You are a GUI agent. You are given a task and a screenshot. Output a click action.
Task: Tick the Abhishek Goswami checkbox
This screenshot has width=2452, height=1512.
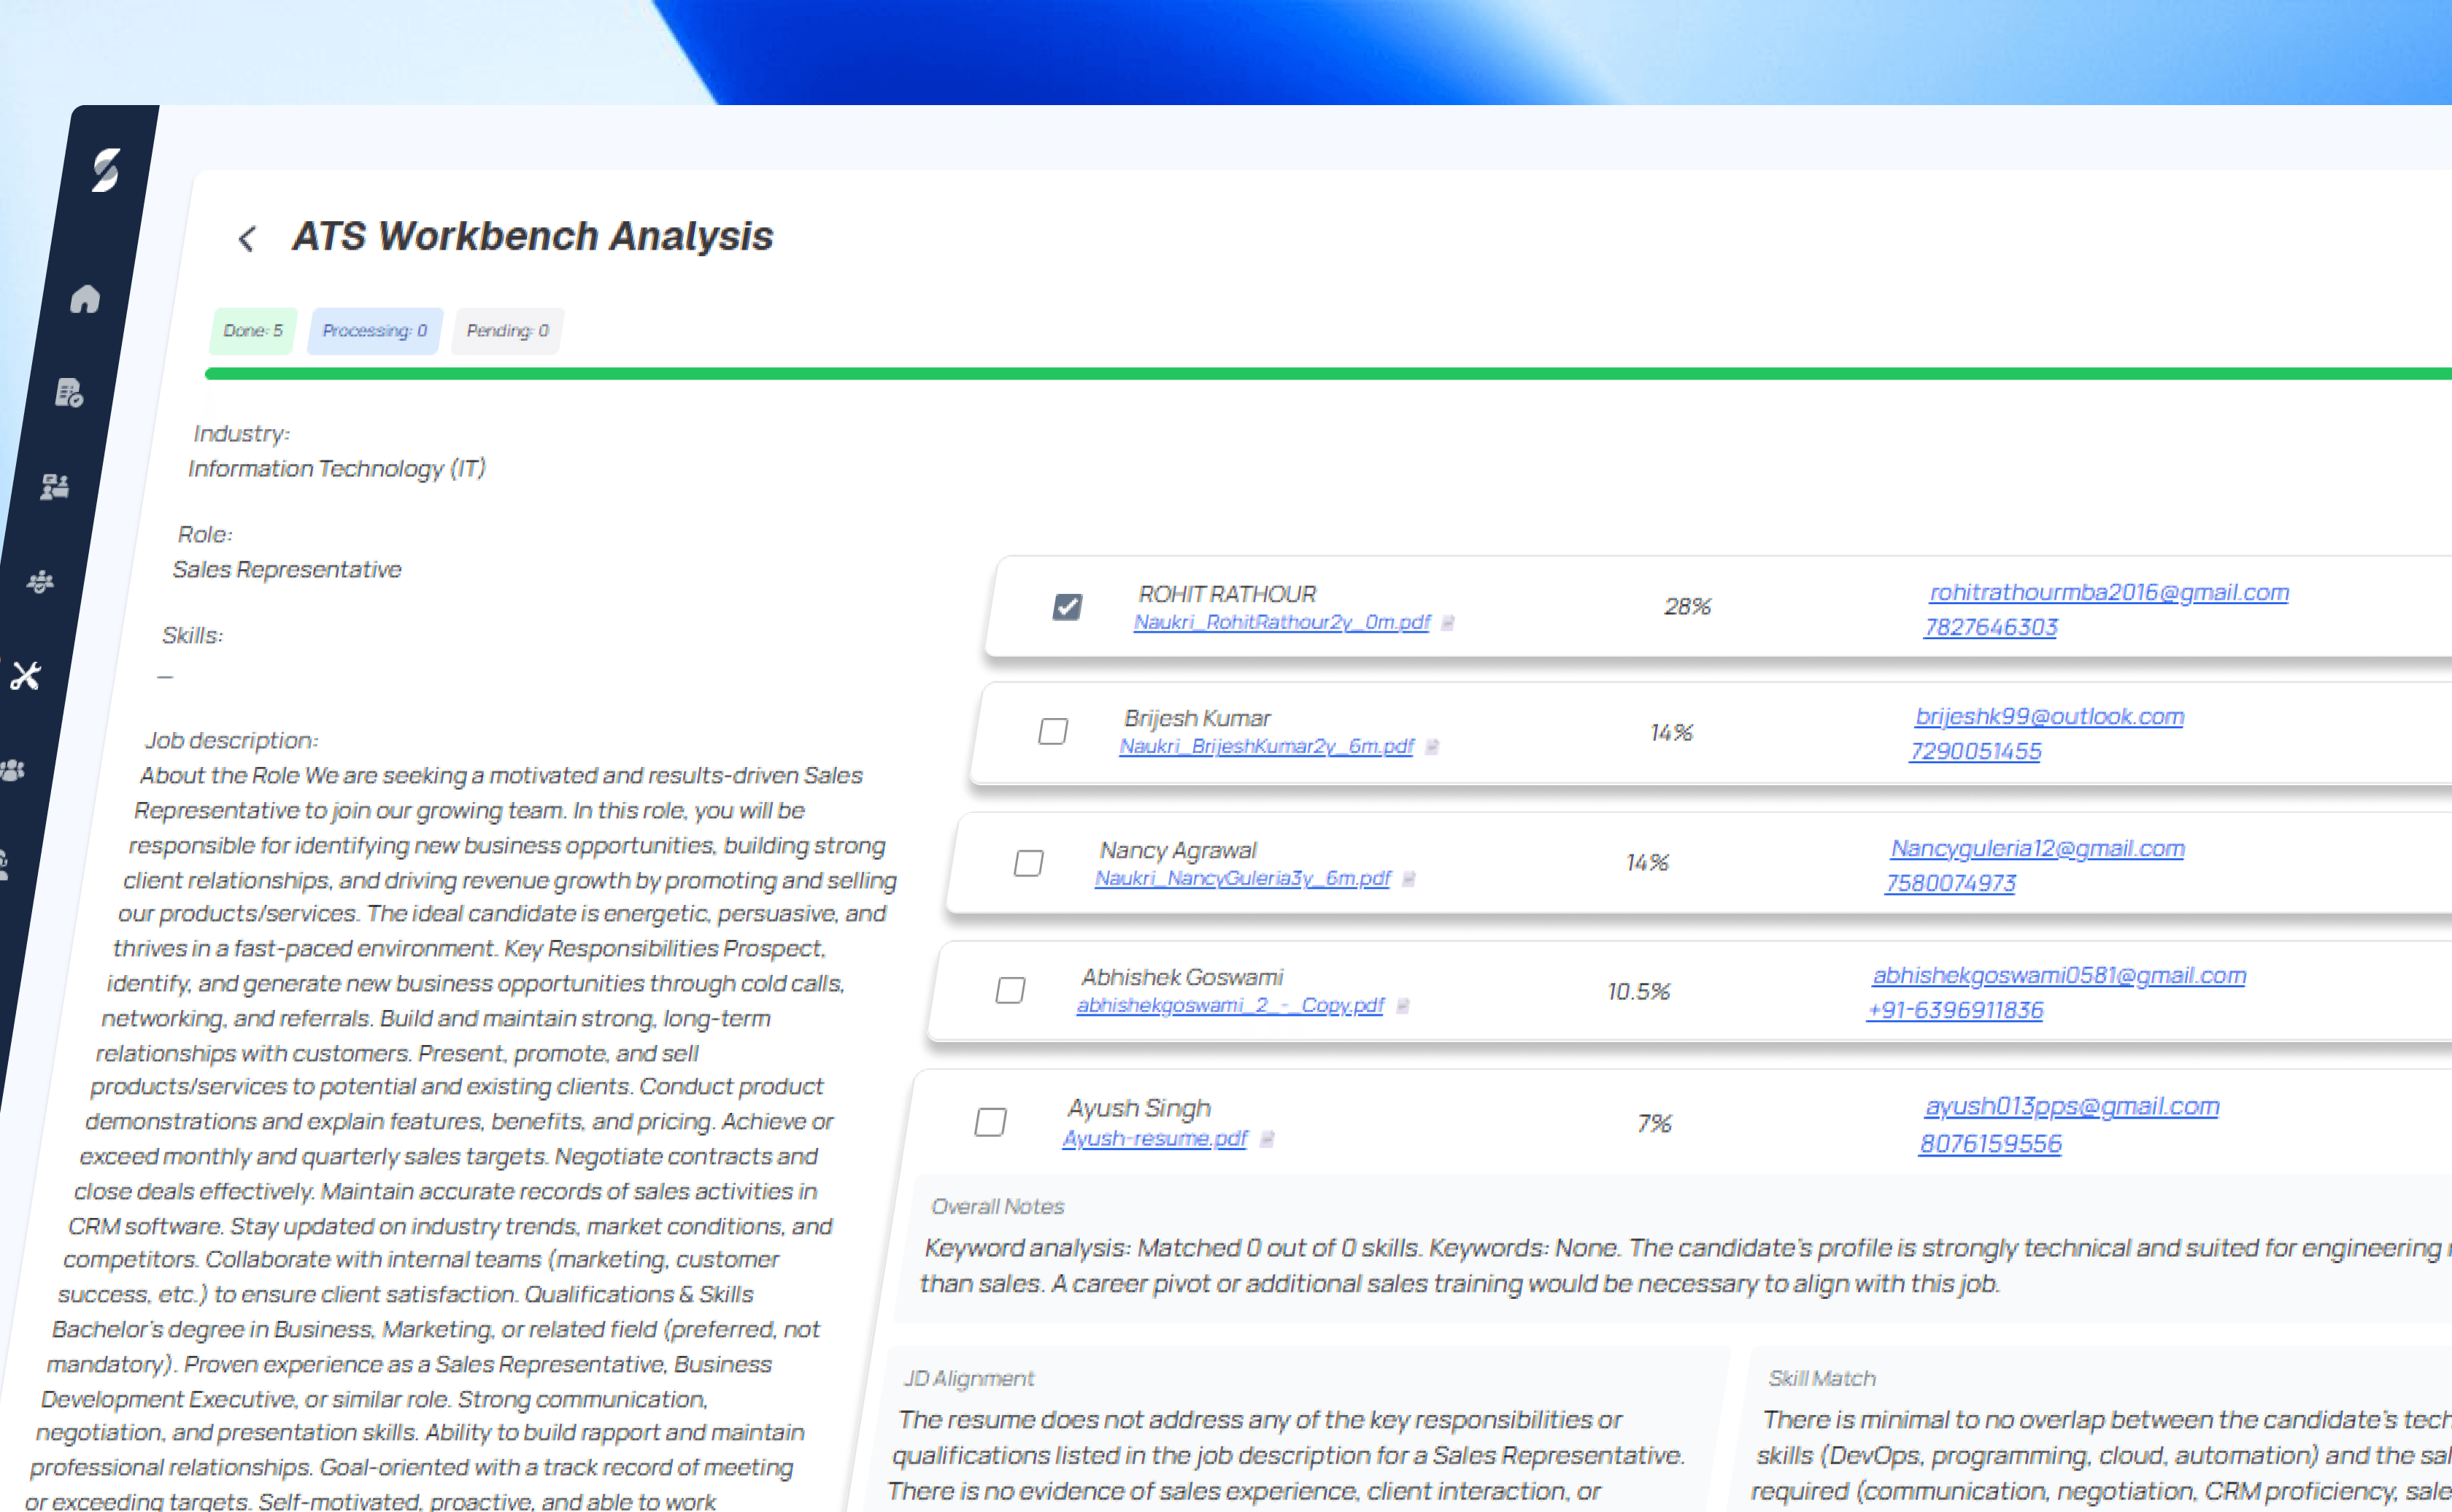point(1010,990)
